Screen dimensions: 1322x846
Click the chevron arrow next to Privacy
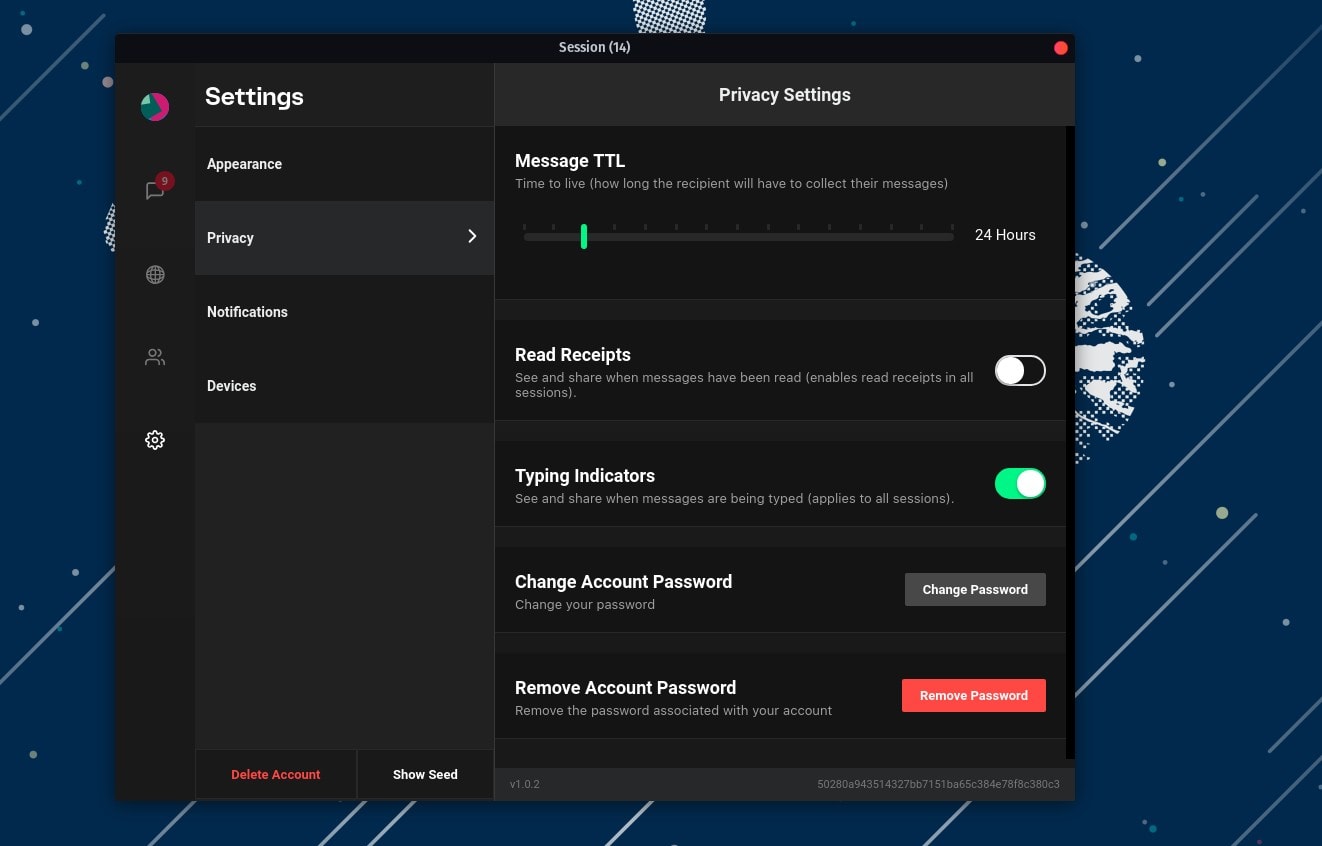472,237
